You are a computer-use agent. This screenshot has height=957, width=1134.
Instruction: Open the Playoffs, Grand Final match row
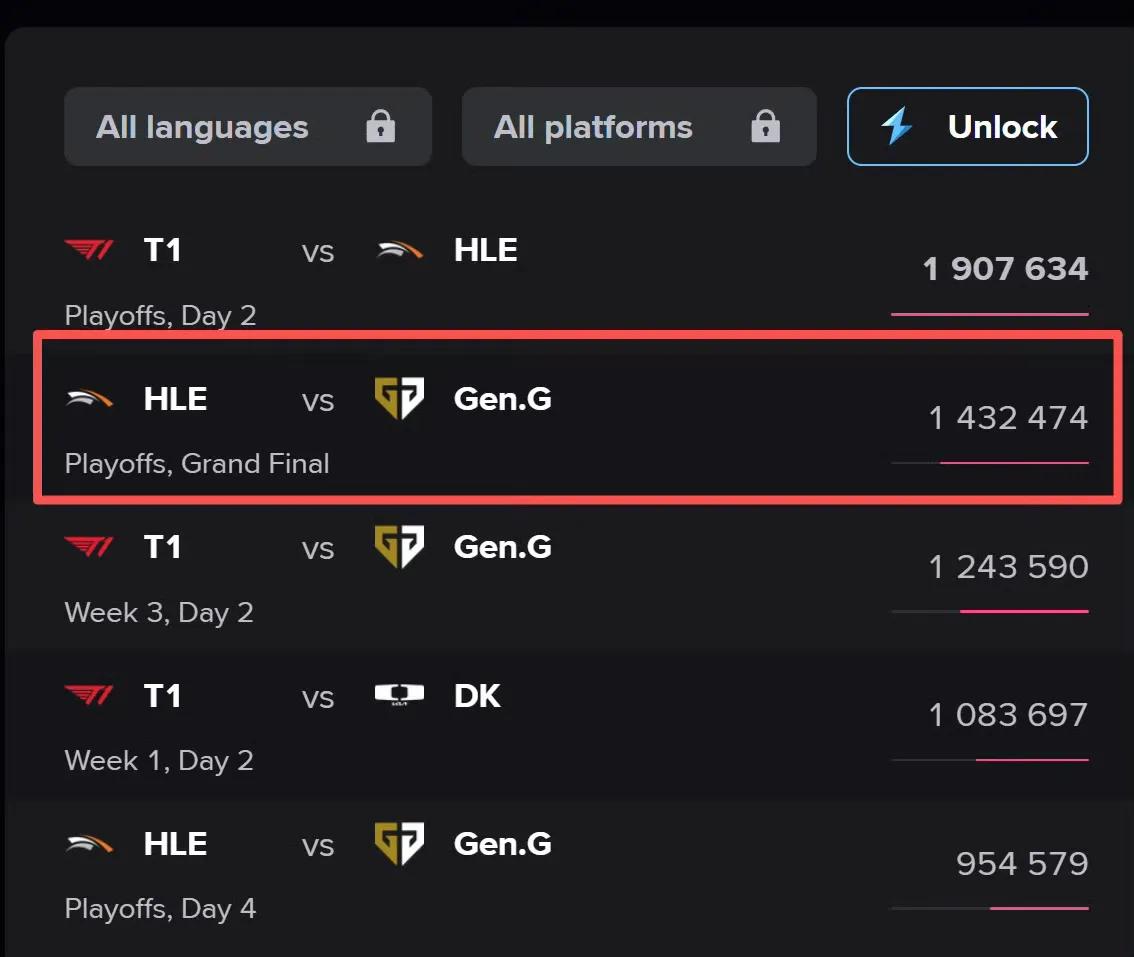point(576,418)
